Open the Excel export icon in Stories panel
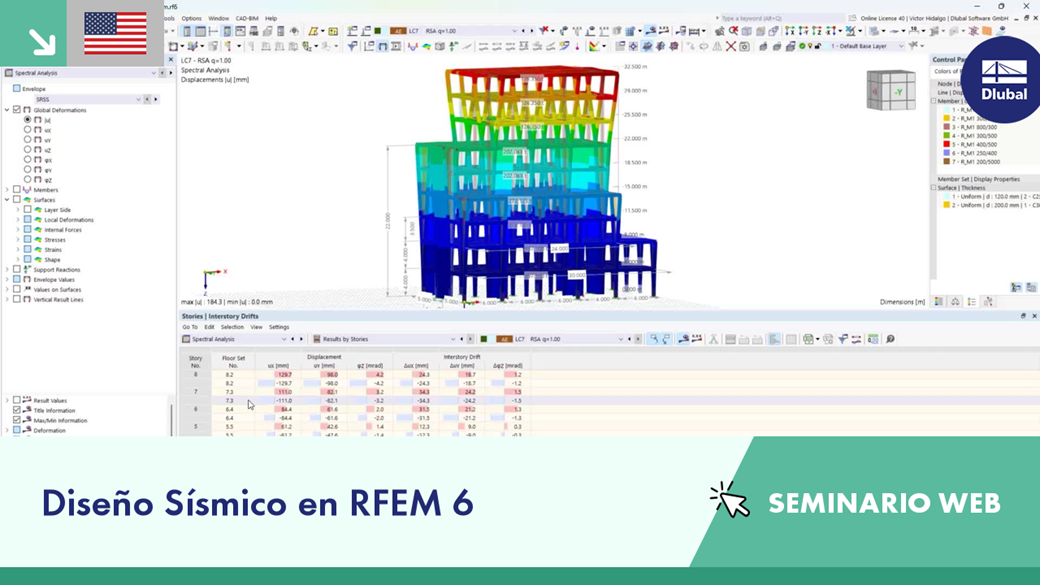The height and width of the screenshot is (585, 1040). coord(871,338)
